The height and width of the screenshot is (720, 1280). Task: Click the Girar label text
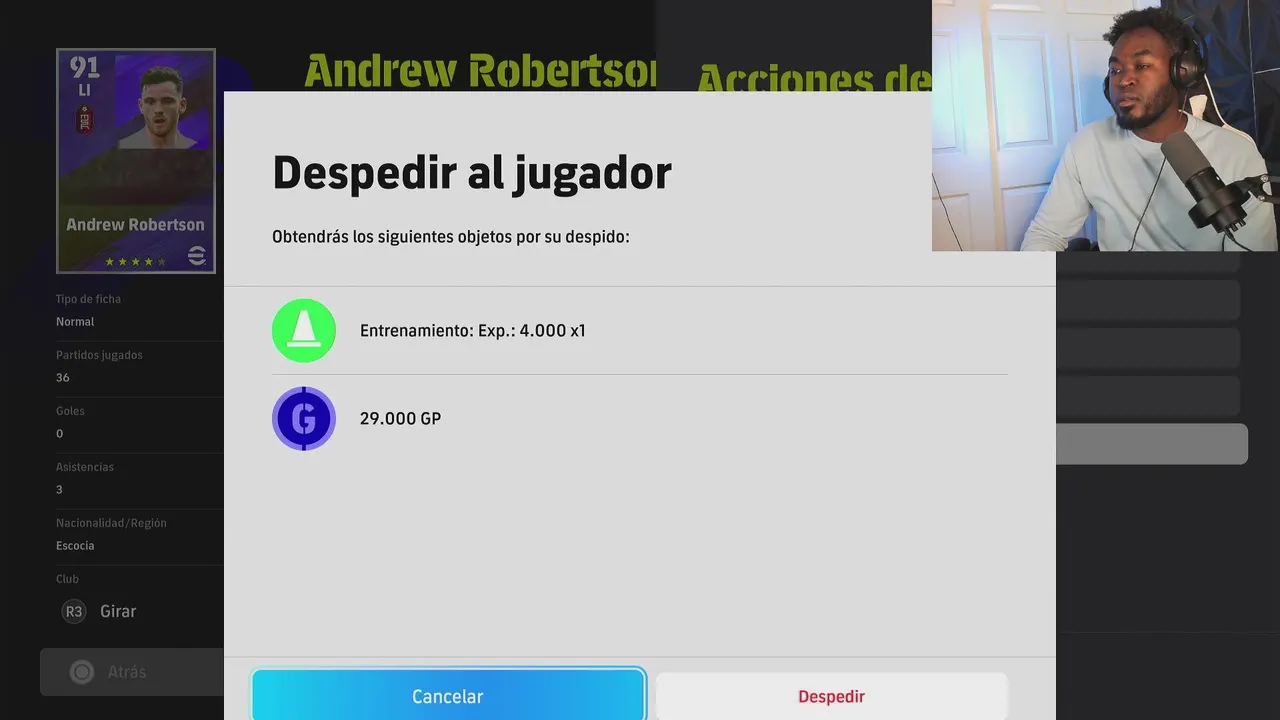(x=118, y=611)
